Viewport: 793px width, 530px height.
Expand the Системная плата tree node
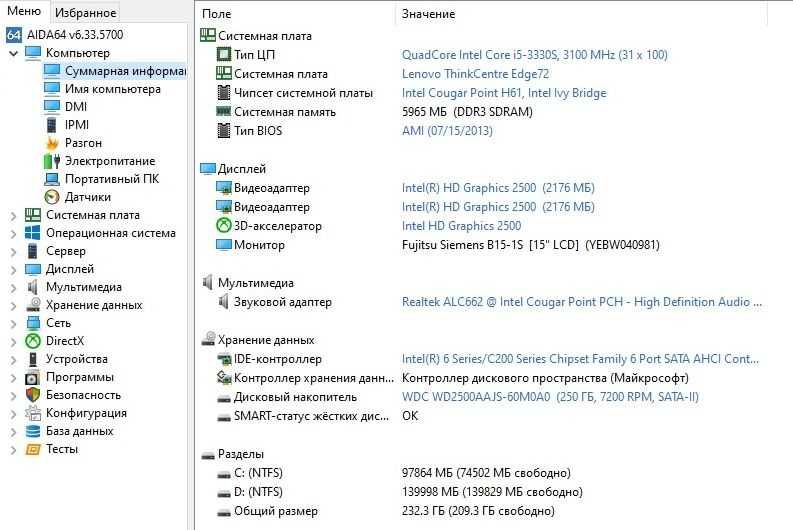pyautogui.click(x=14, y=215)
